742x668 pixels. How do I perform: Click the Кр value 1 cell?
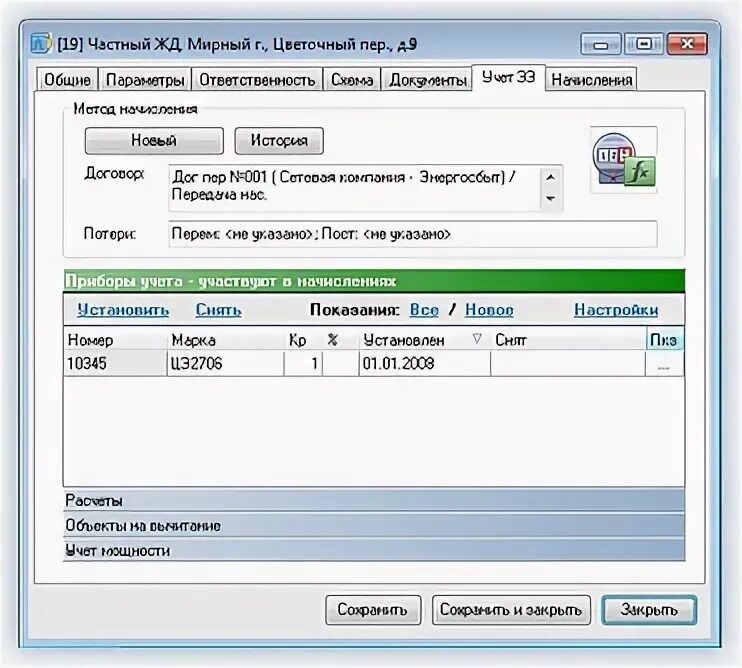303,363
